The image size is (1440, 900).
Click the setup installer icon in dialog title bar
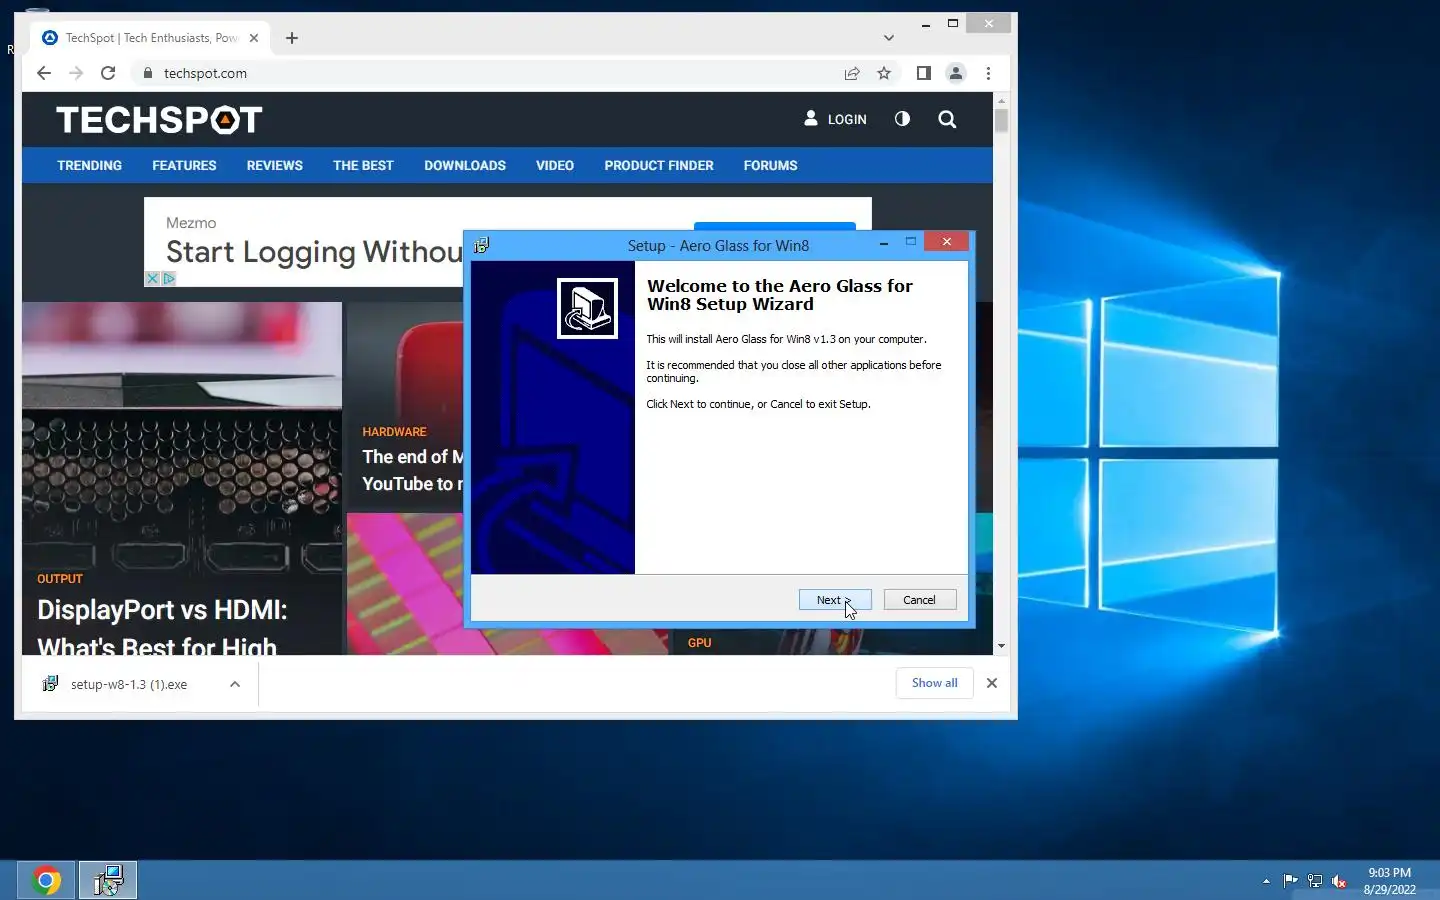(x=482, y=245)
